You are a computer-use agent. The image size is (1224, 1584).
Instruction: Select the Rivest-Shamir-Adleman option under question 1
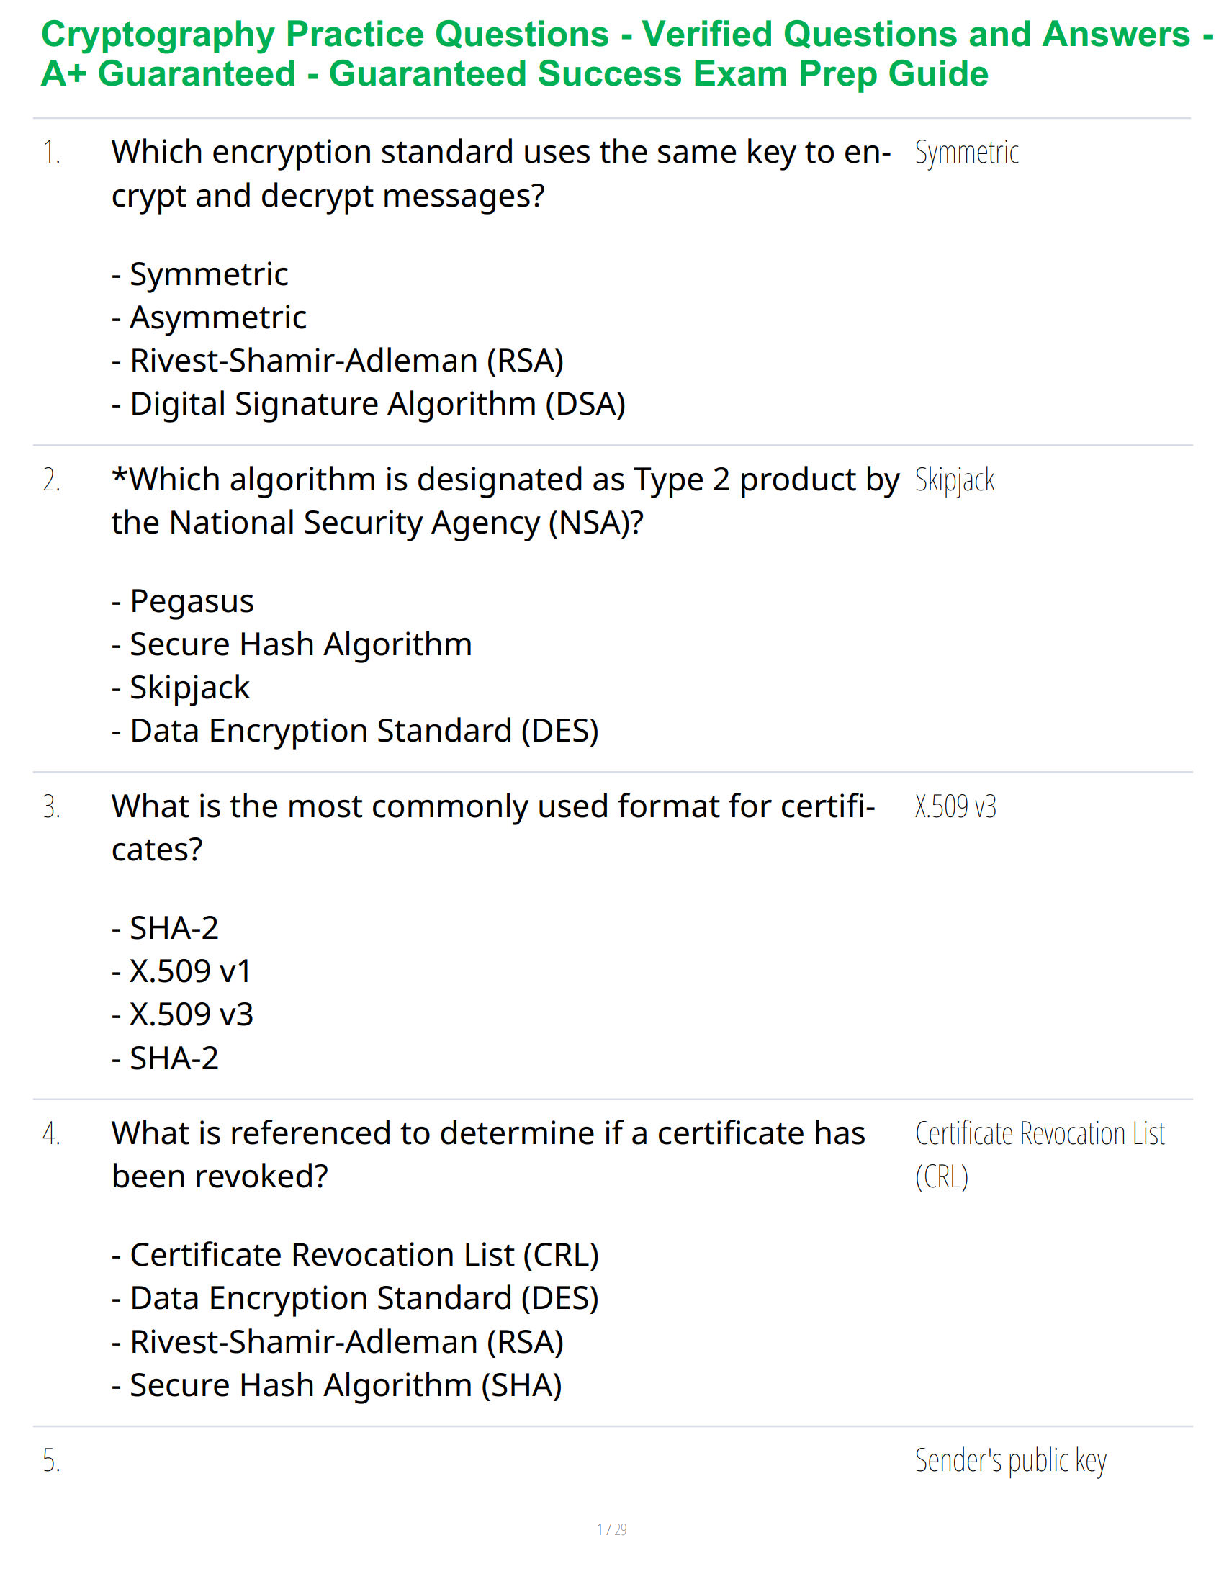[338, 360]
